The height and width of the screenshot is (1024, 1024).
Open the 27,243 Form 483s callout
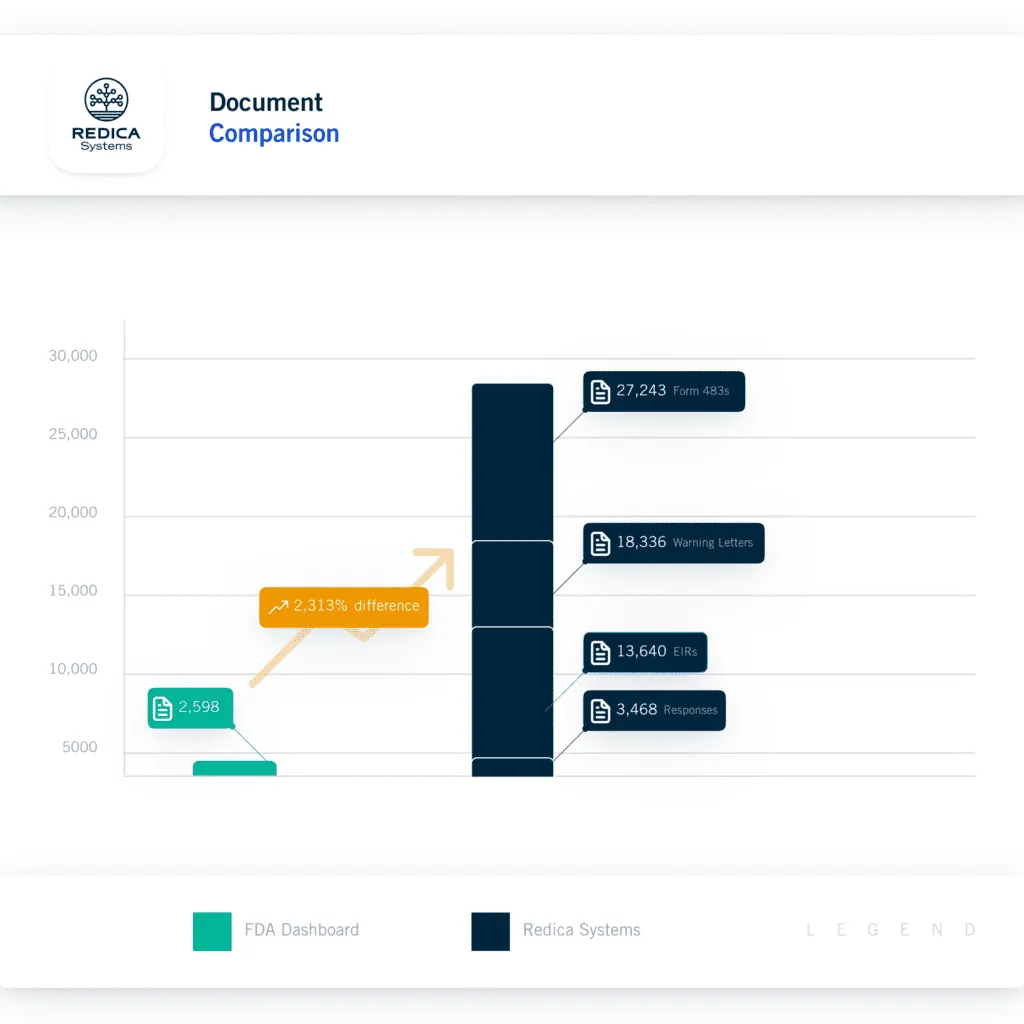coord(663,391)
